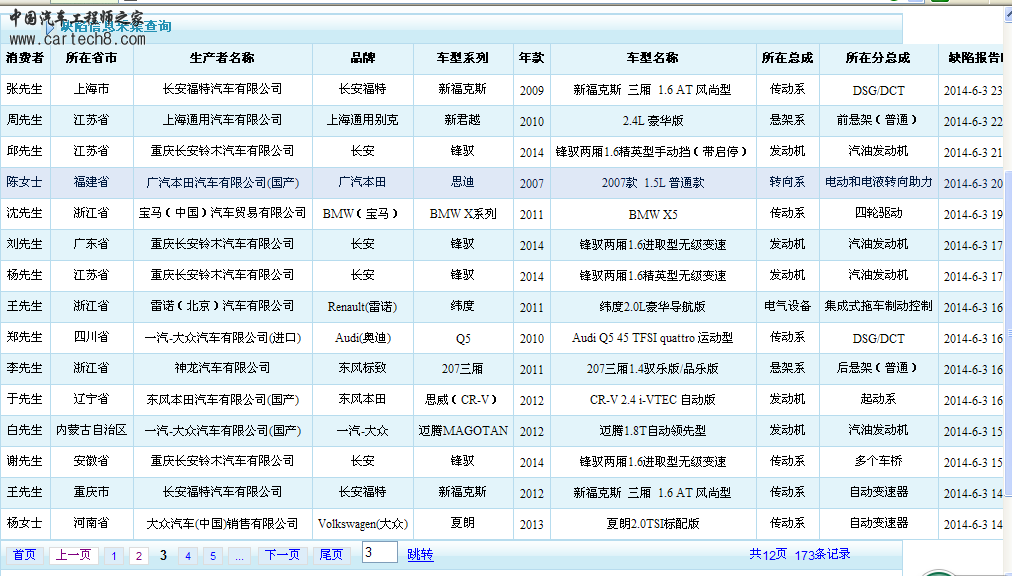Select consumer 郑先生 cell
Image resolution: width=1012 pixels, height=576 pixels.
[25, 338]
